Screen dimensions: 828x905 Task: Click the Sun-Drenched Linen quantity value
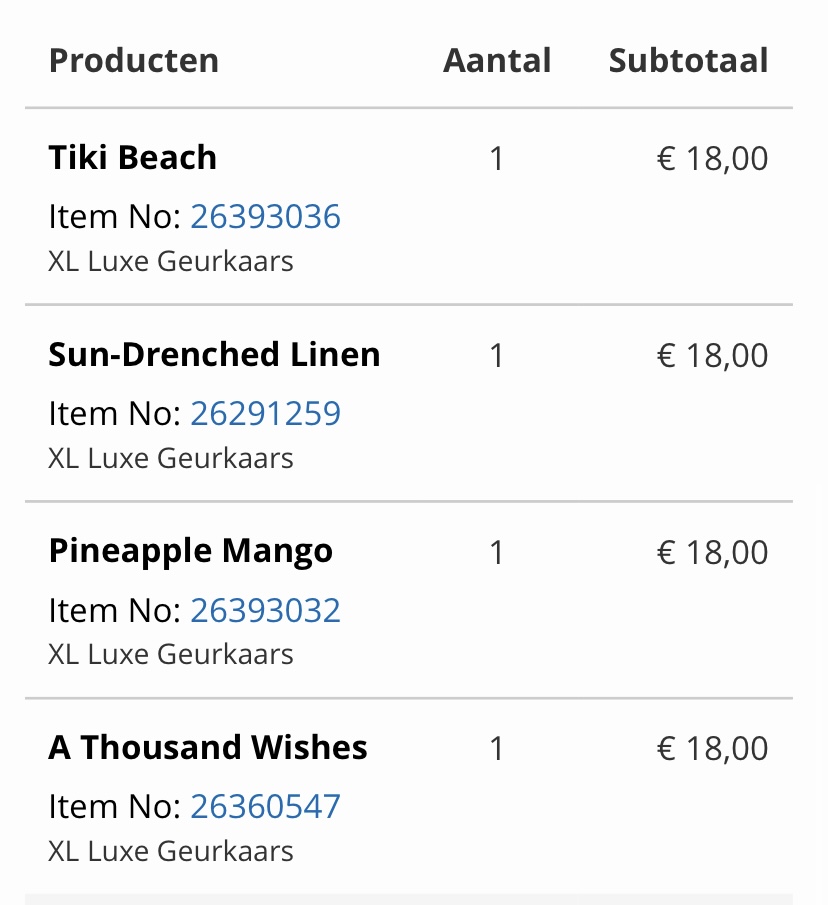[x=497, y=356]
